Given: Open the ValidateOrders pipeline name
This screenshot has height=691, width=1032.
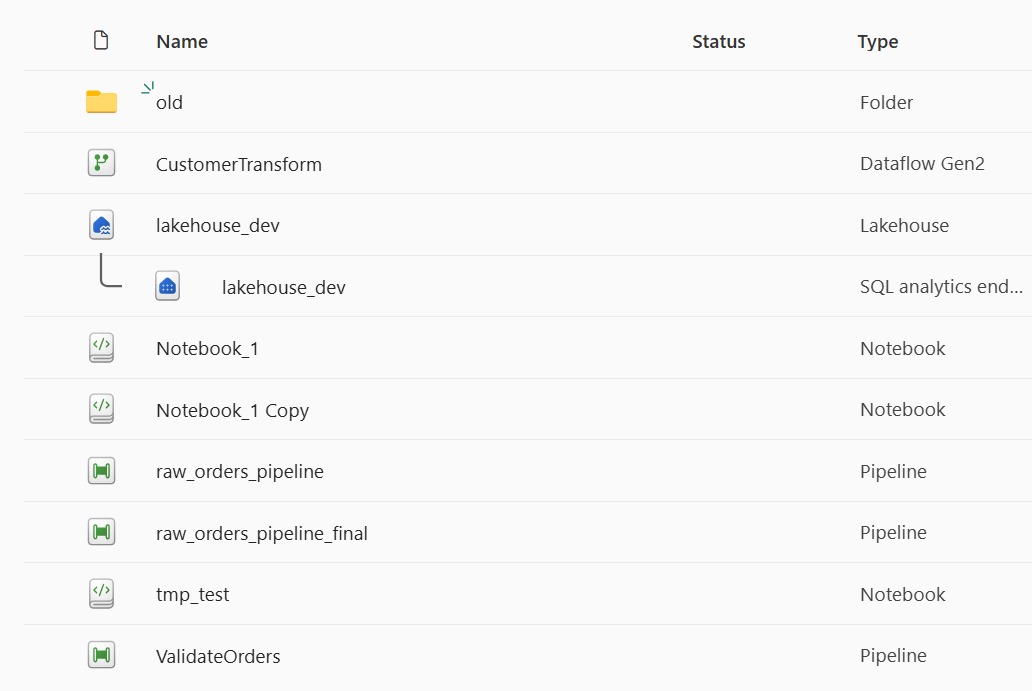Looking at the screenshot, I should click(x=218, y=657).
